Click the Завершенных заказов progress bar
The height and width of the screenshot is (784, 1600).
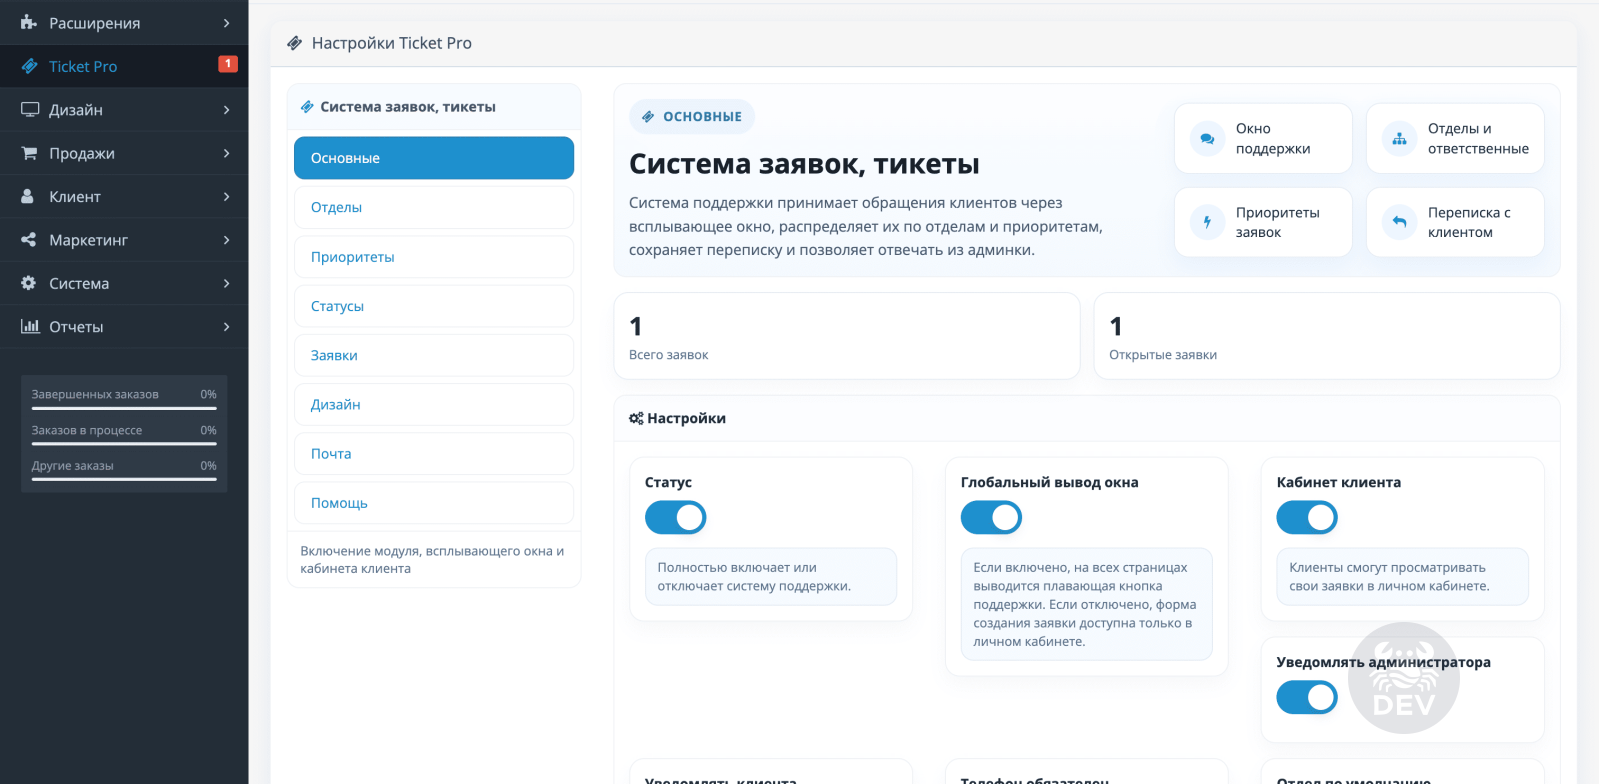click(124, 408)
